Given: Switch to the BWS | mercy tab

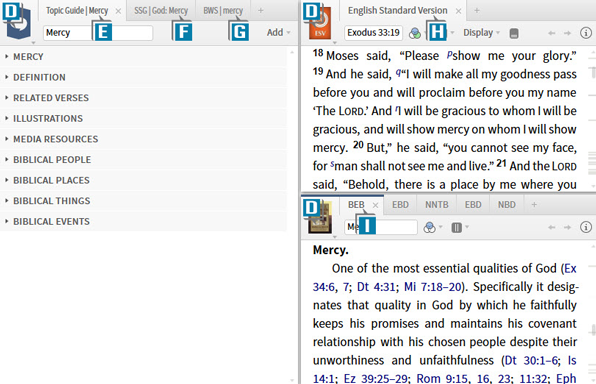Looking at the screenshot, I should 223,11.
